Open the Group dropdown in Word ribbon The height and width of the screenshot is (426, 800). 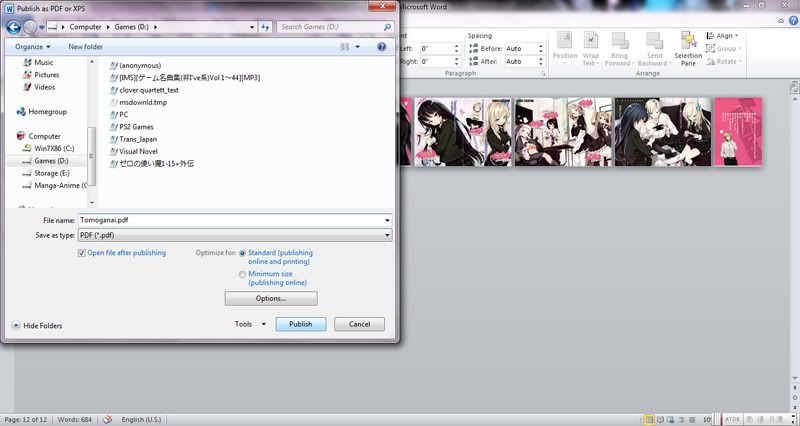point(723,48)
